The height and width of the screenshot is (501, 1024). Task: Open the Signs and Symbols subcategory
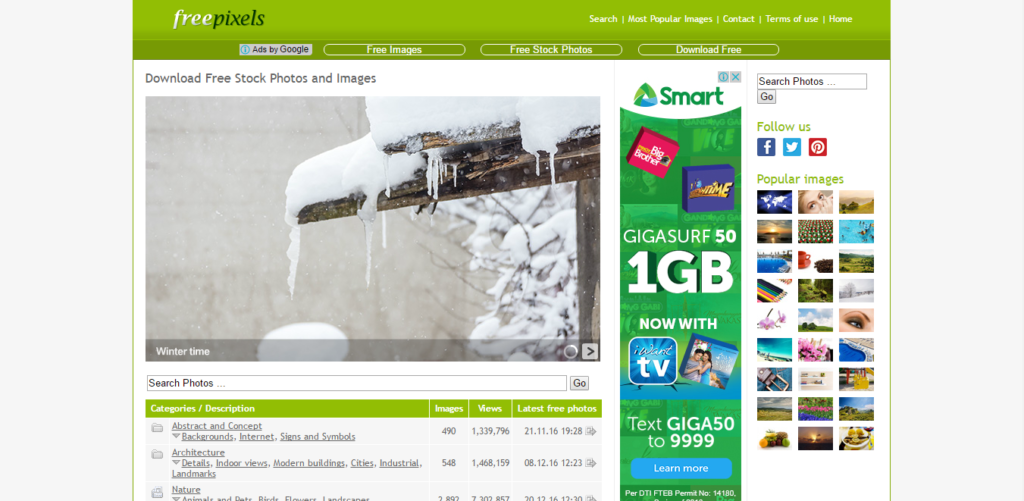(317, 436)
